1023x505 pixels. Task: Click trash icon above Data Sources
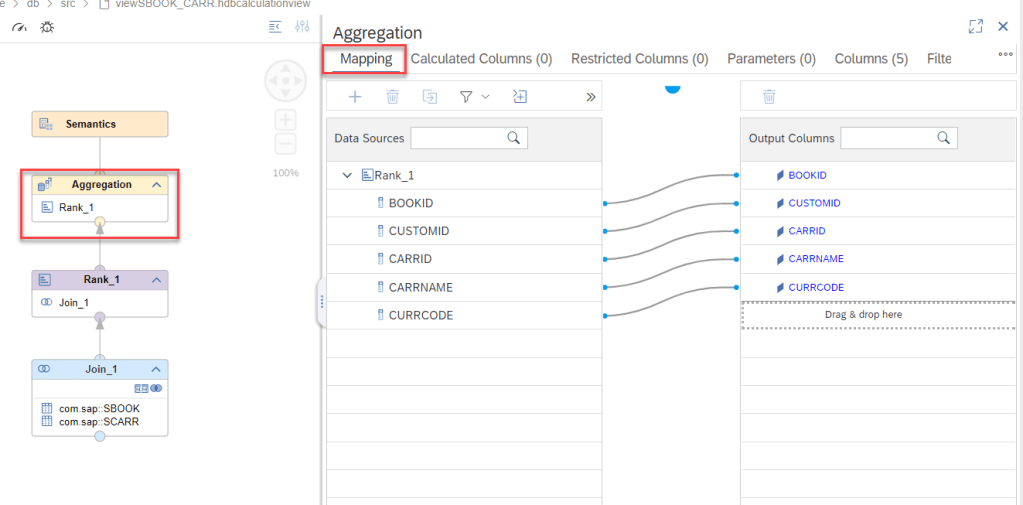tap(393, 96)
